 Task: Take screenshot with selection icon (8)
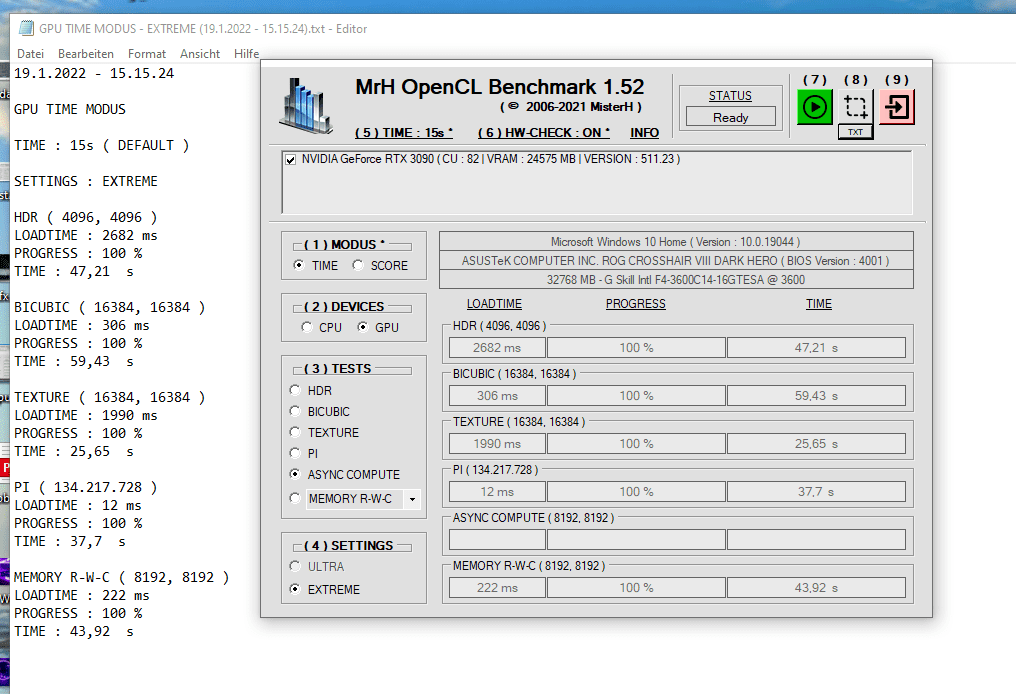855,107
